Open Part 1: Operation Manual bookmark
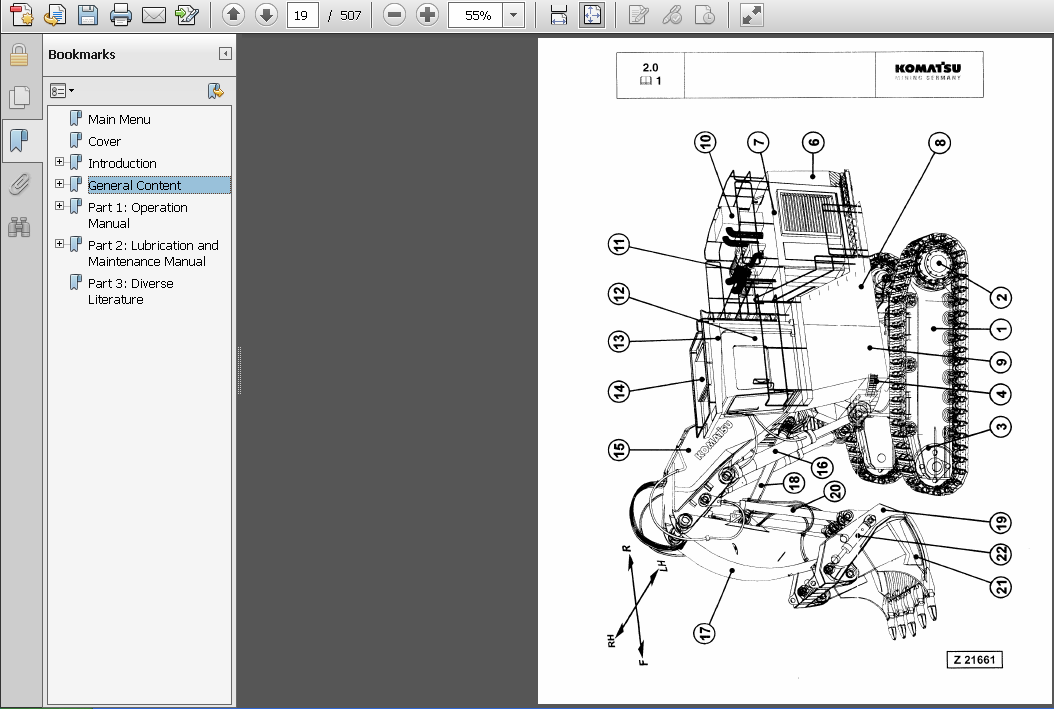1054x709 pixels. point(138,216)
